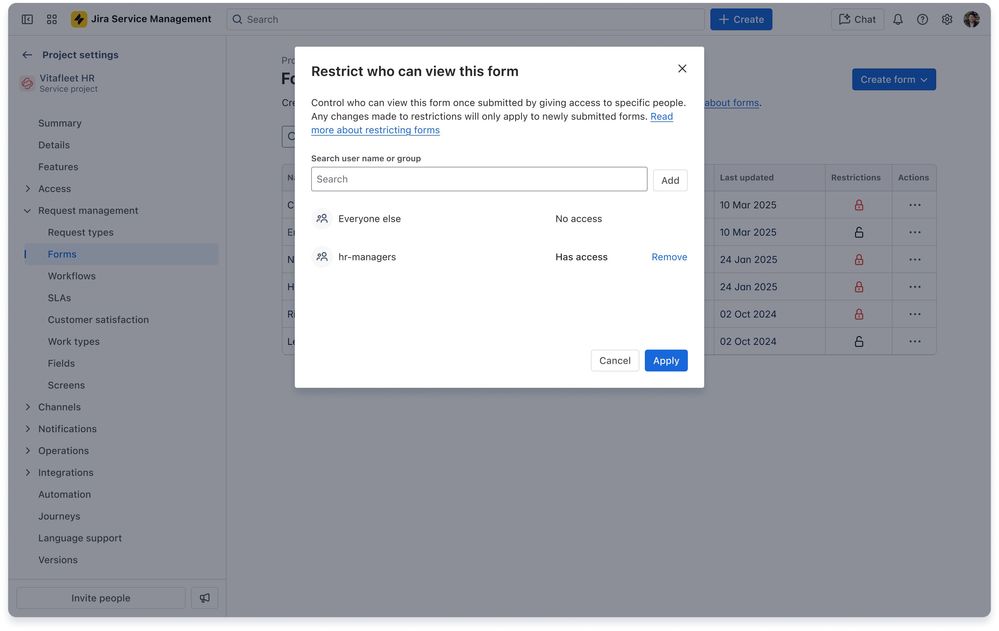The width and height of the screenshot is (999, 631).
Task: Click the open lock on the last 02 Oct 2024 row
Action: pyautogui.click(x=858, y=342)
